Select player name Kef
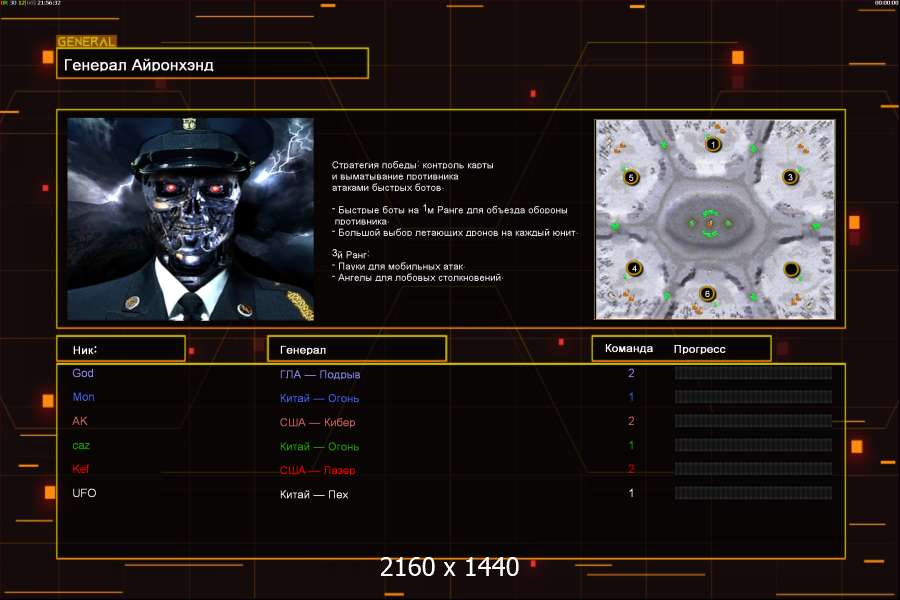The height and width of the screenshot is (600, 900). [80, 469]
